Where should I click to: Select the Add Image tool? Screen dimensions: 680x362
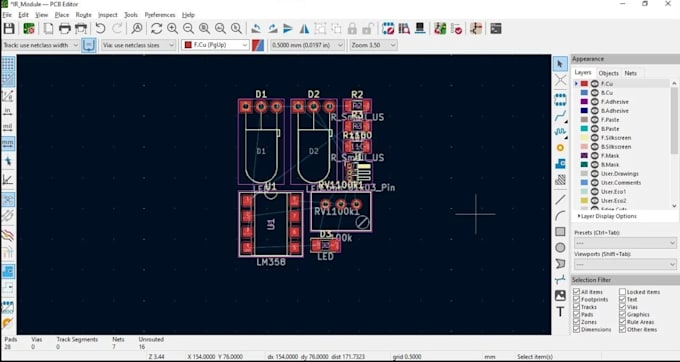560,296
